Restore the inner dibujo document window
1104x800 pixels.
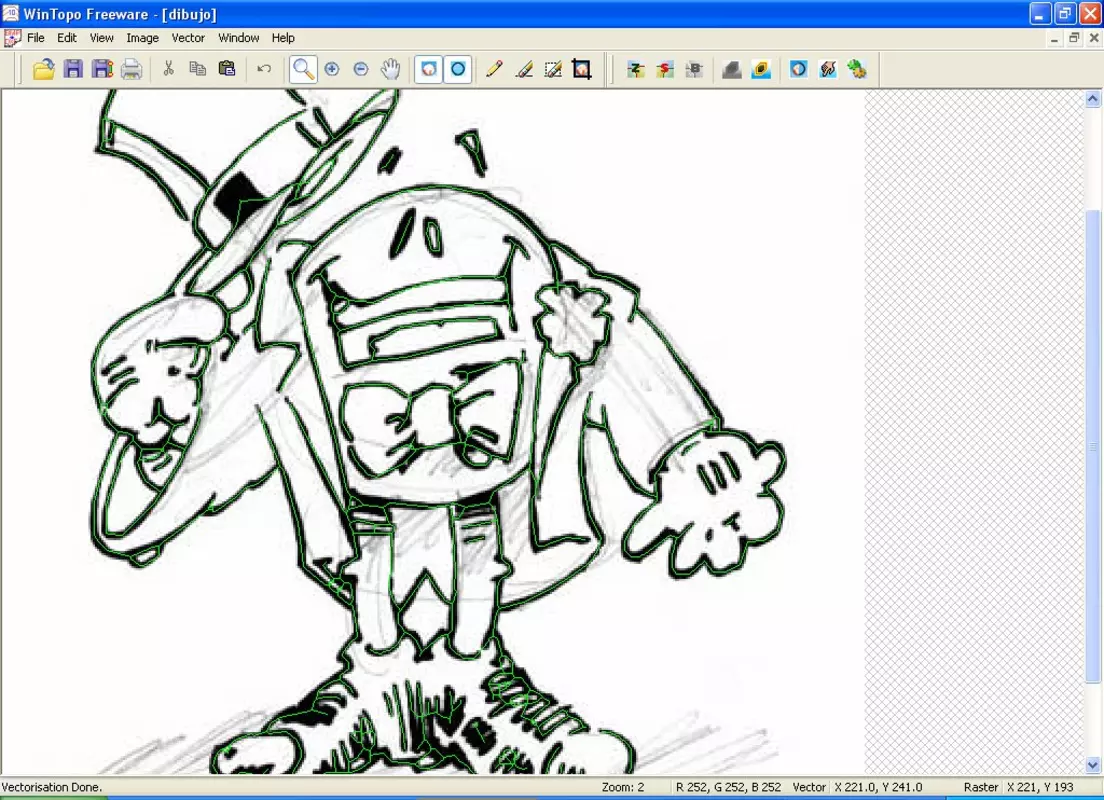[1074, 38]
